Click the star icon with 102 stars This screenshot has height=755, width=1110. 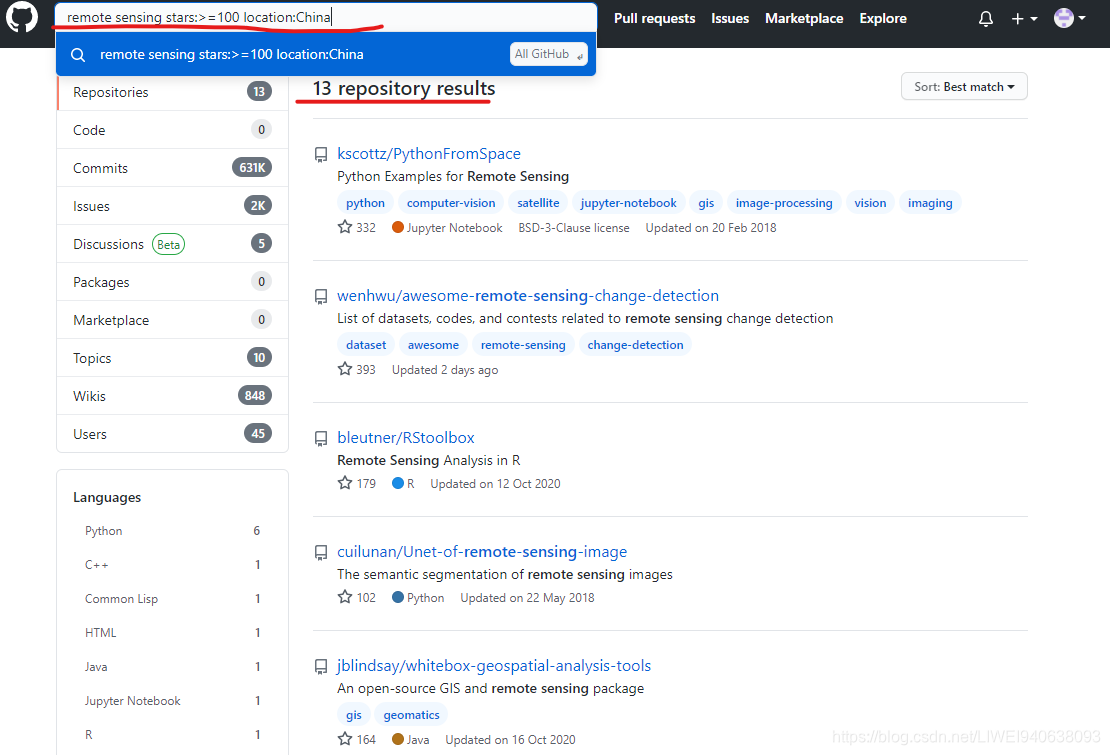coord(345,597)
